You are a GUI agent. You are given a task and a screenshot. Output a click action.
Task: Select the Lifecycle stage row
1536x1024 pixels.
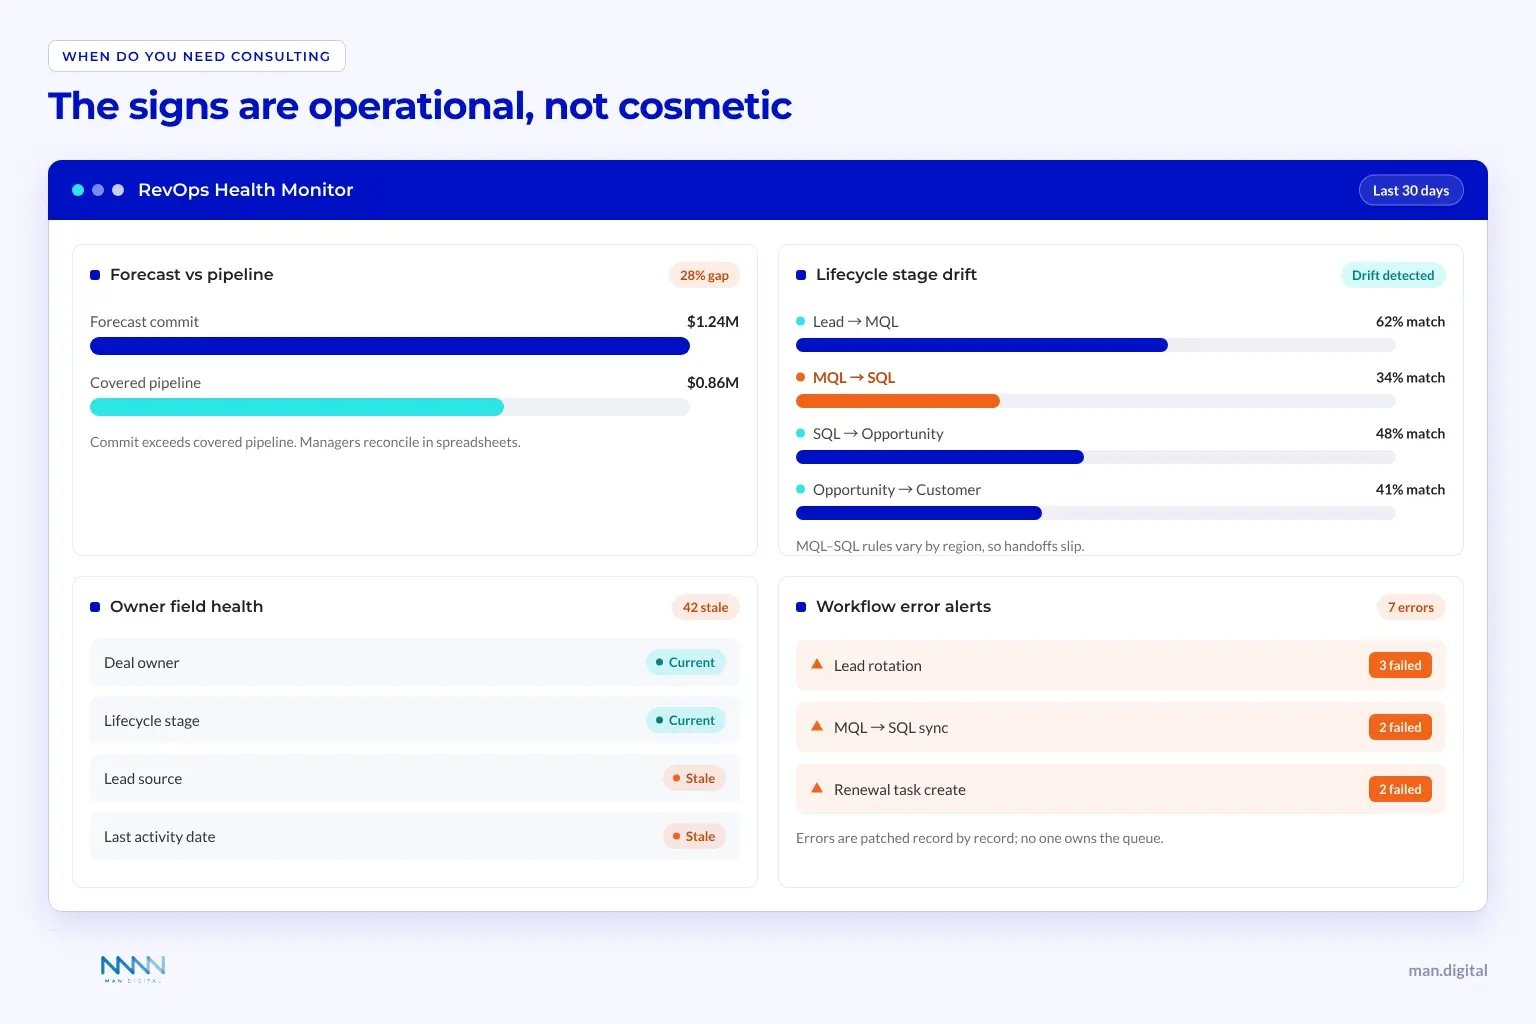415,720
